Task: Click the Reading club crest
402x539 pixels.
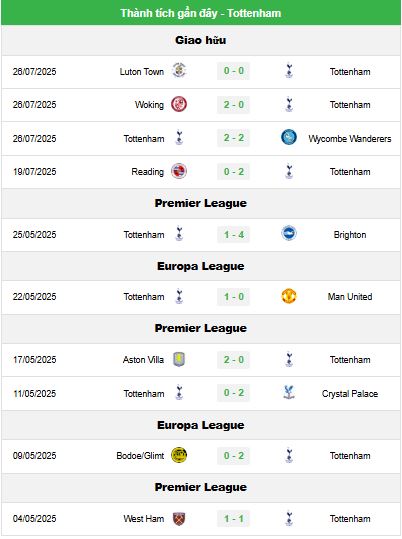Action: pos(179,171)
